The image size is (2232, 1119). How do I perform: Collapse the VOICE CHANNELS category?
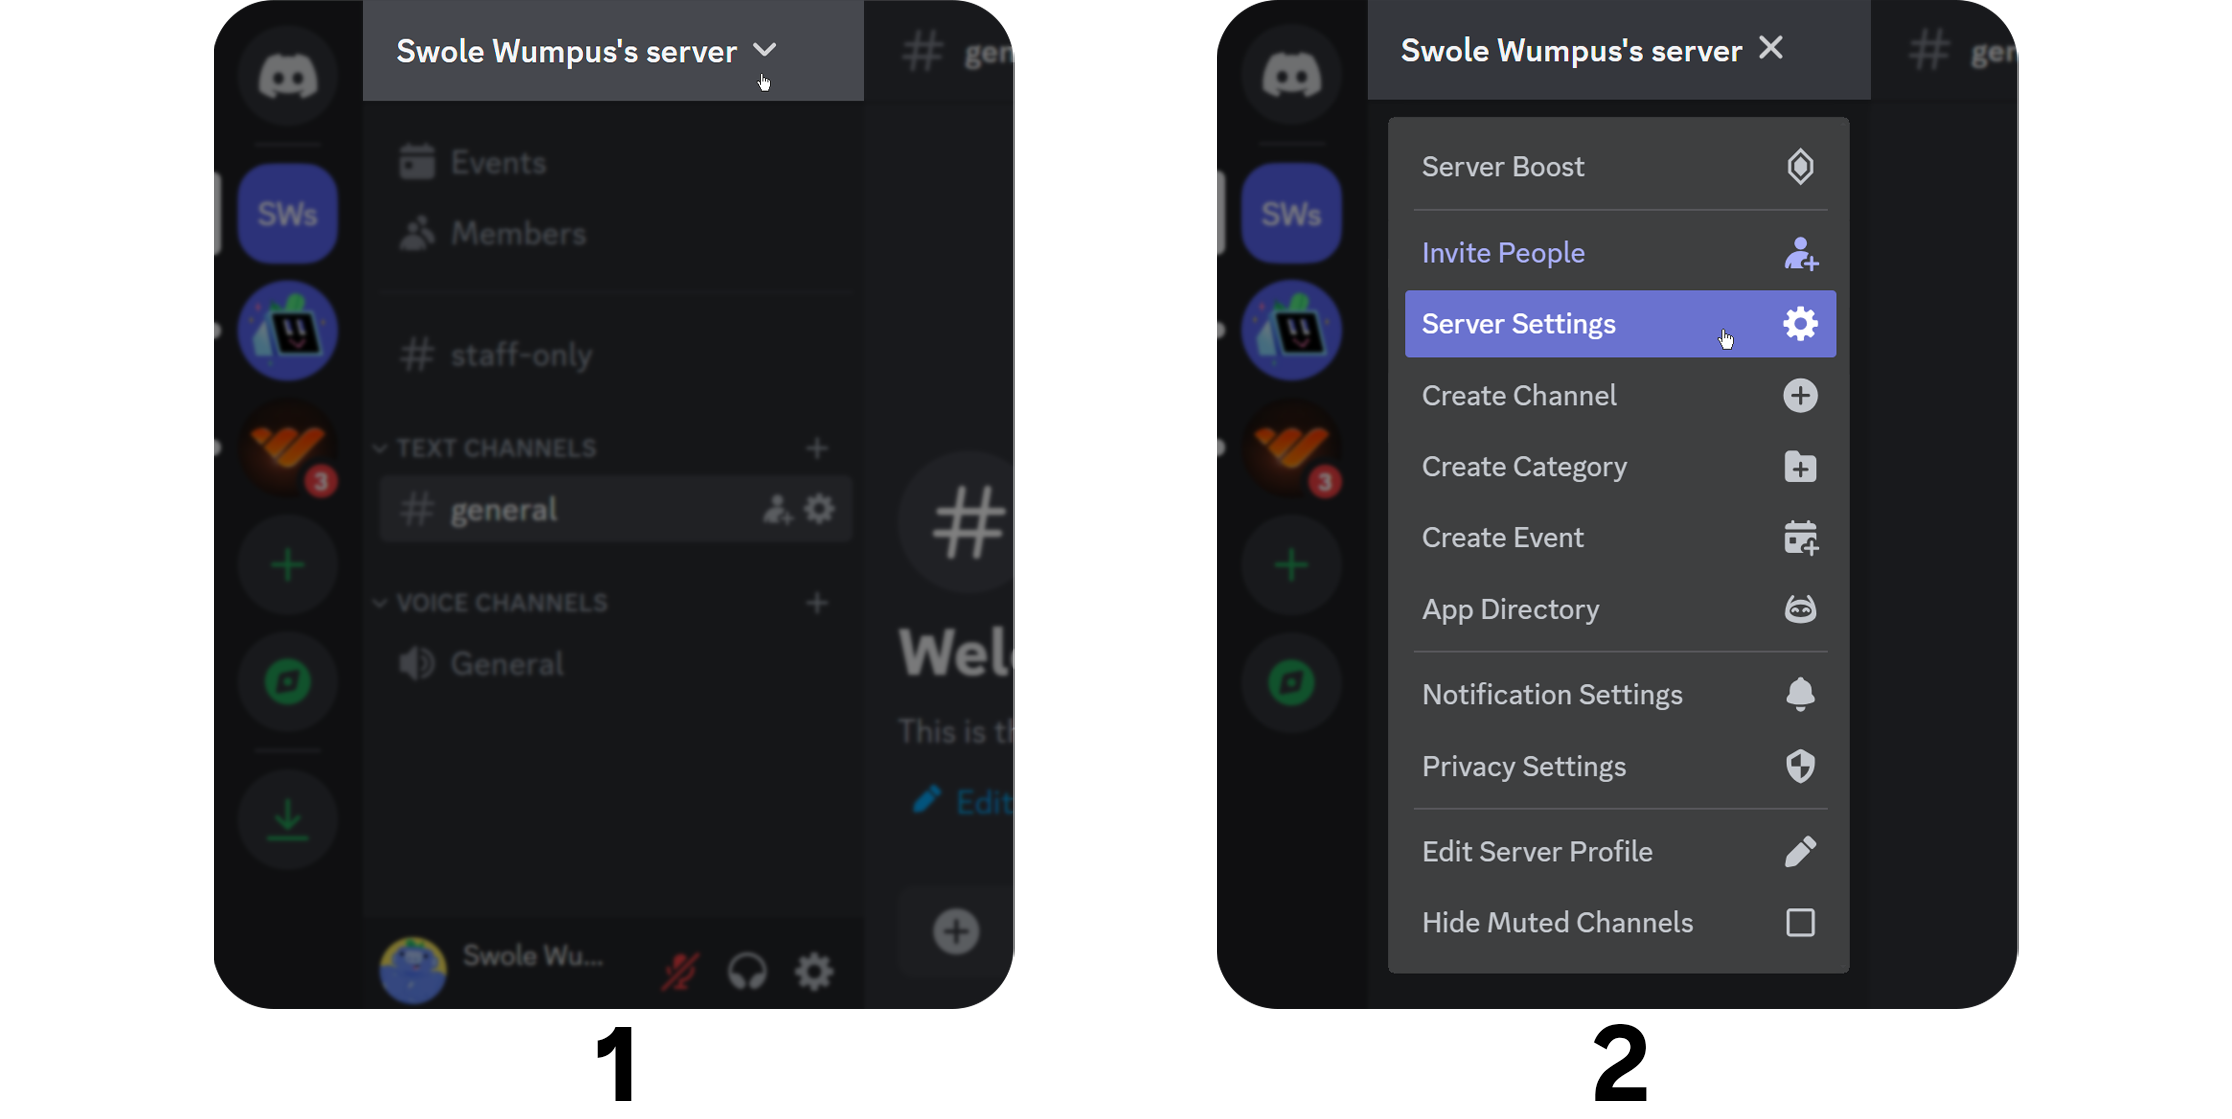coord(492,603)
